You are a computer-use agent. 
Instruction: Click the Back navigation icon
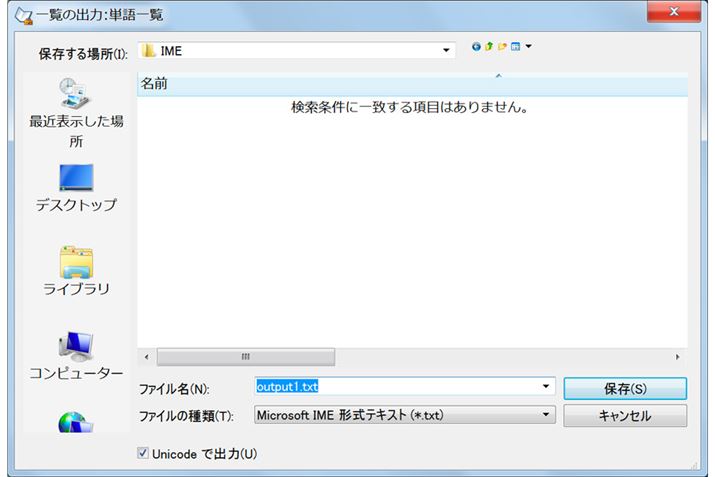(476, 47)
